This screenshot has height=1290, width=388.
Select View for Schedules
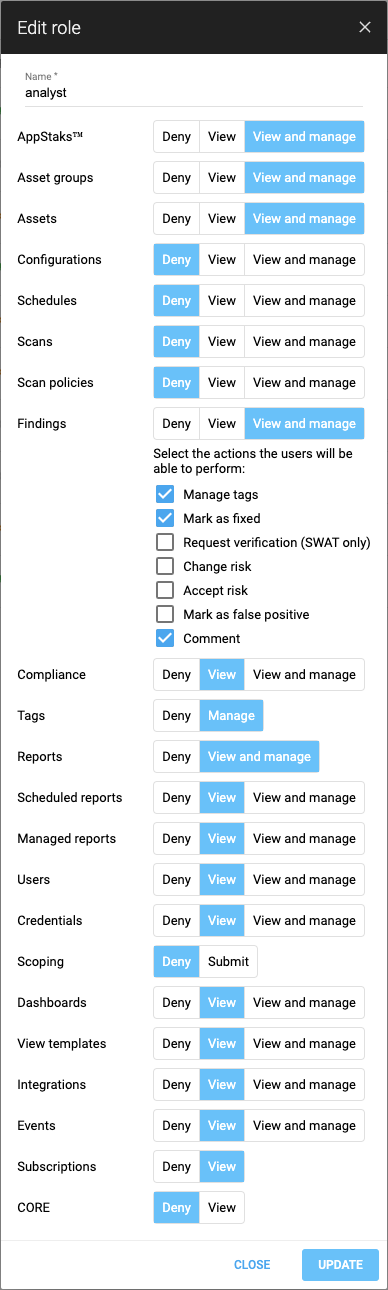coord(222,300)
